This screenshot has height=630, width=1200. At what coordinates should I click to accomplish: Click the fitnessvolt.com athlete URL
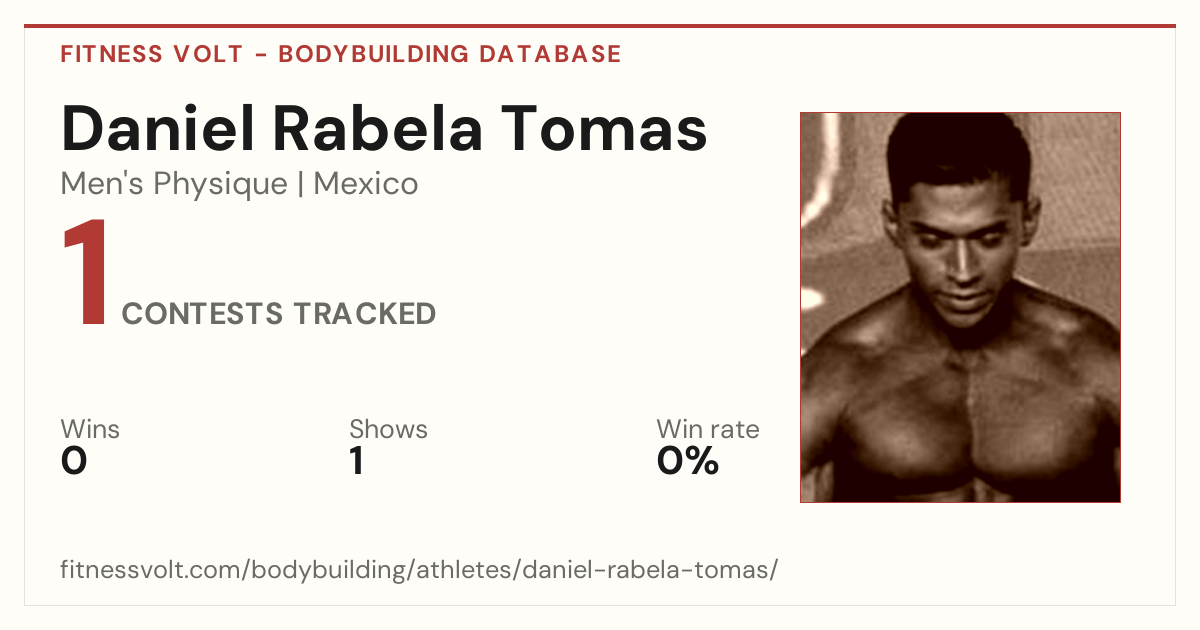[419, 570]
